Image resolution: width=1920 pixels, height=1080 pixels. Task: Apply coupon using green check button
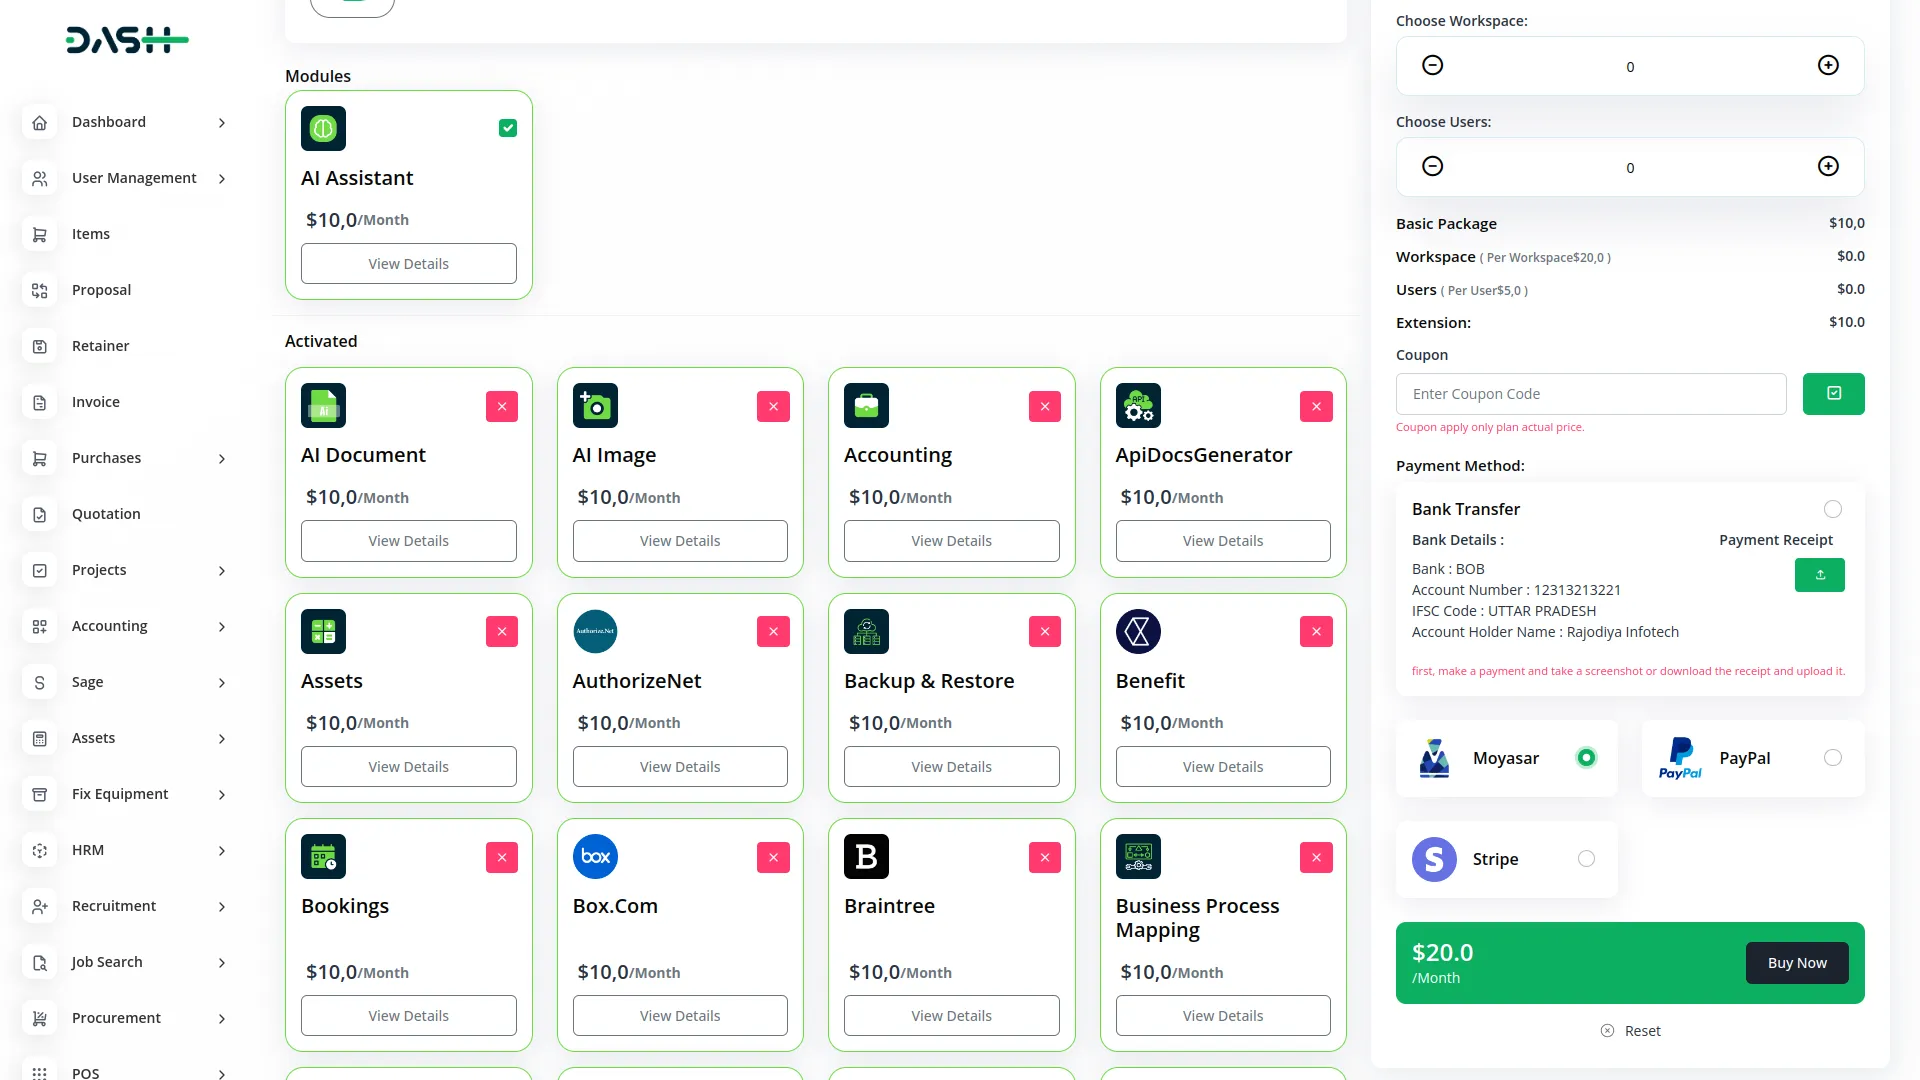click(1833, 394)
